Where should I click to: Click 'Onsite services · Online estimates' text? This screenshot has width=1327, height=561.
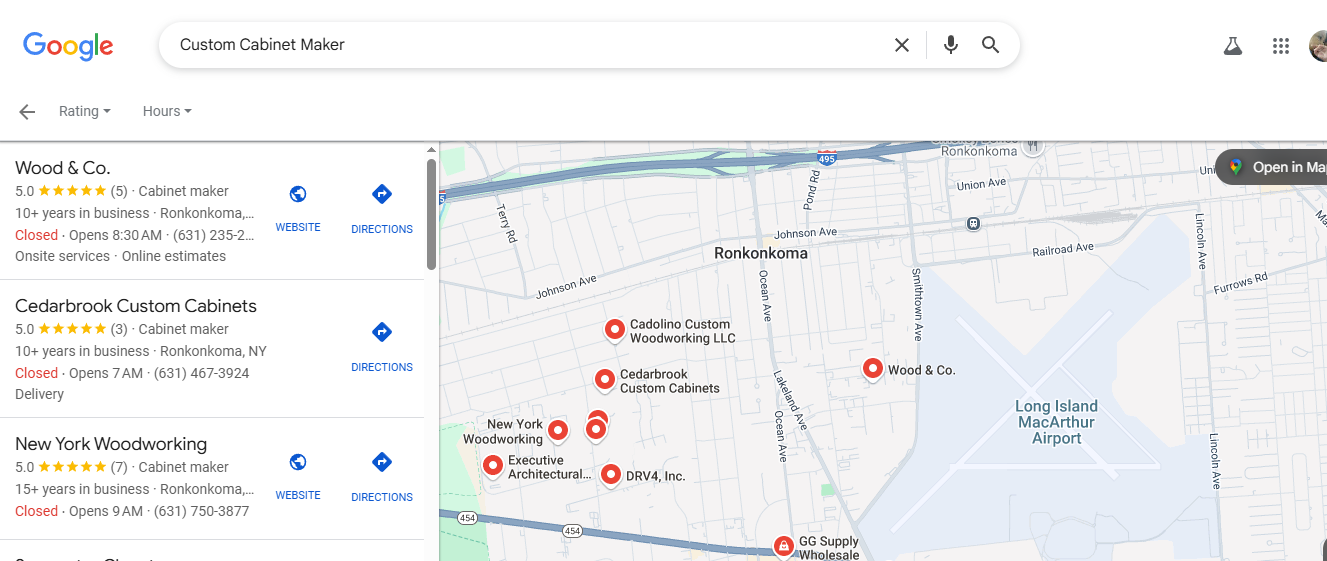pyautogui.click(x=120, y=256)
